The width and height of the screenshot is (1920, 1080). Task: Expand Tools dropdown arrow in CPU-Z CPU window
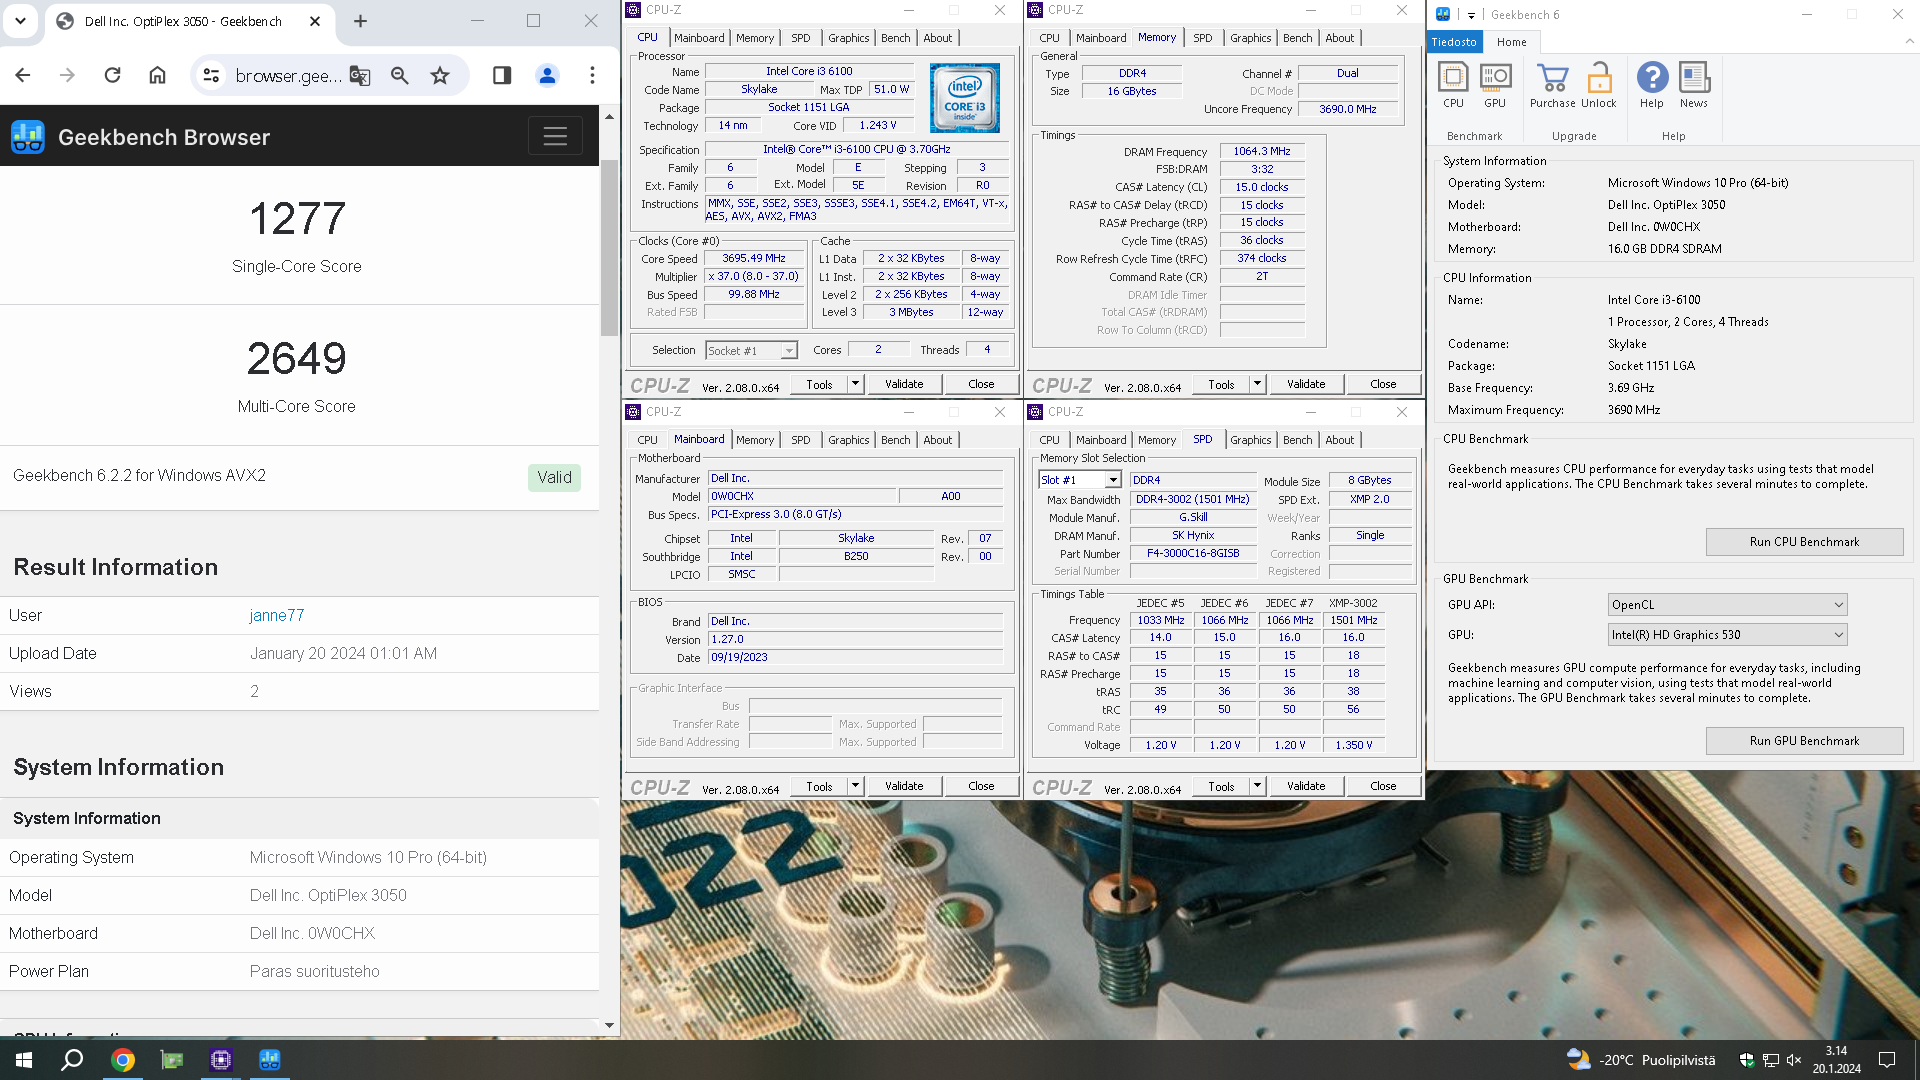click(x=855, y=384)
